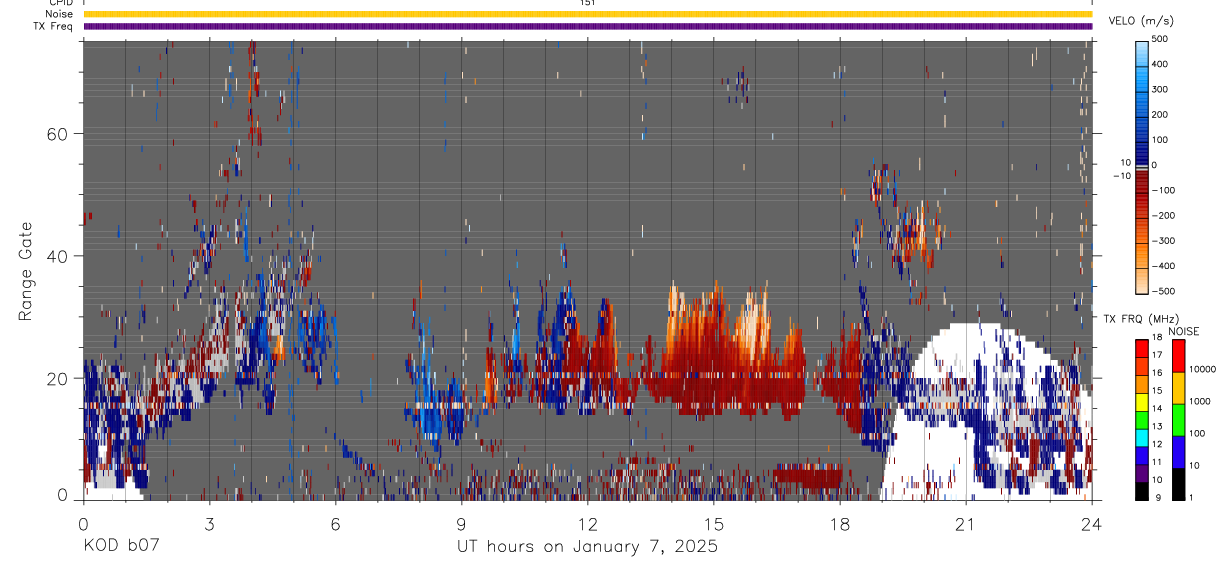Click the x-axis tick label '15'

tap(714, 524)
